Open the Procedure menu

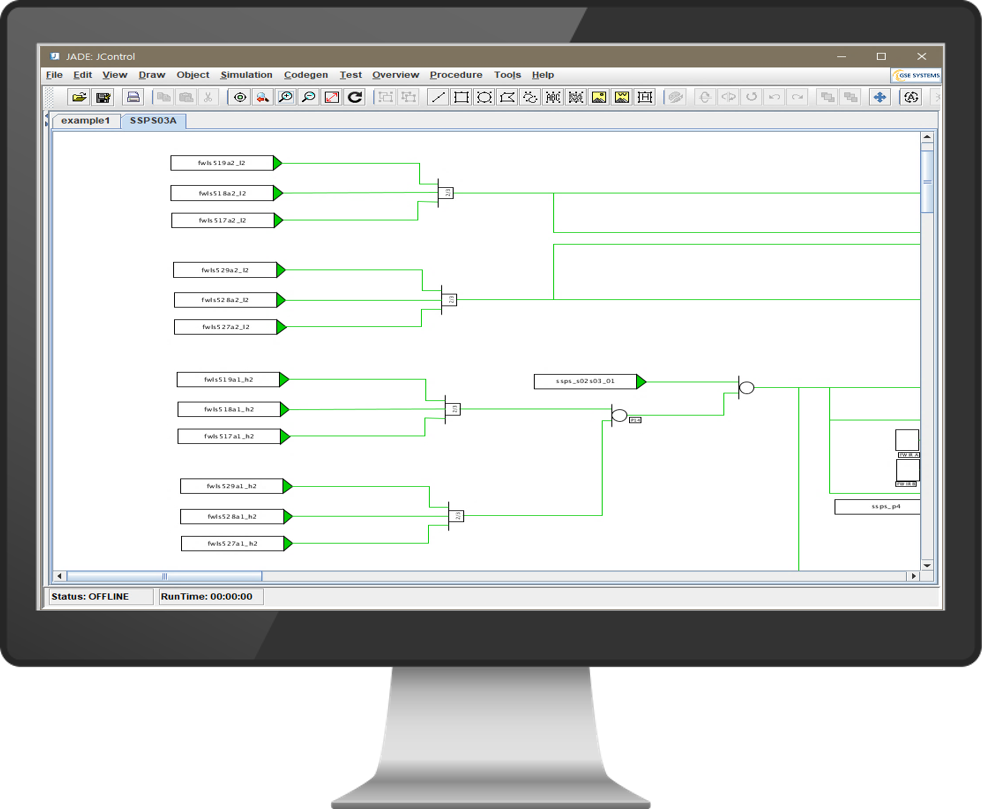point(456,75)
